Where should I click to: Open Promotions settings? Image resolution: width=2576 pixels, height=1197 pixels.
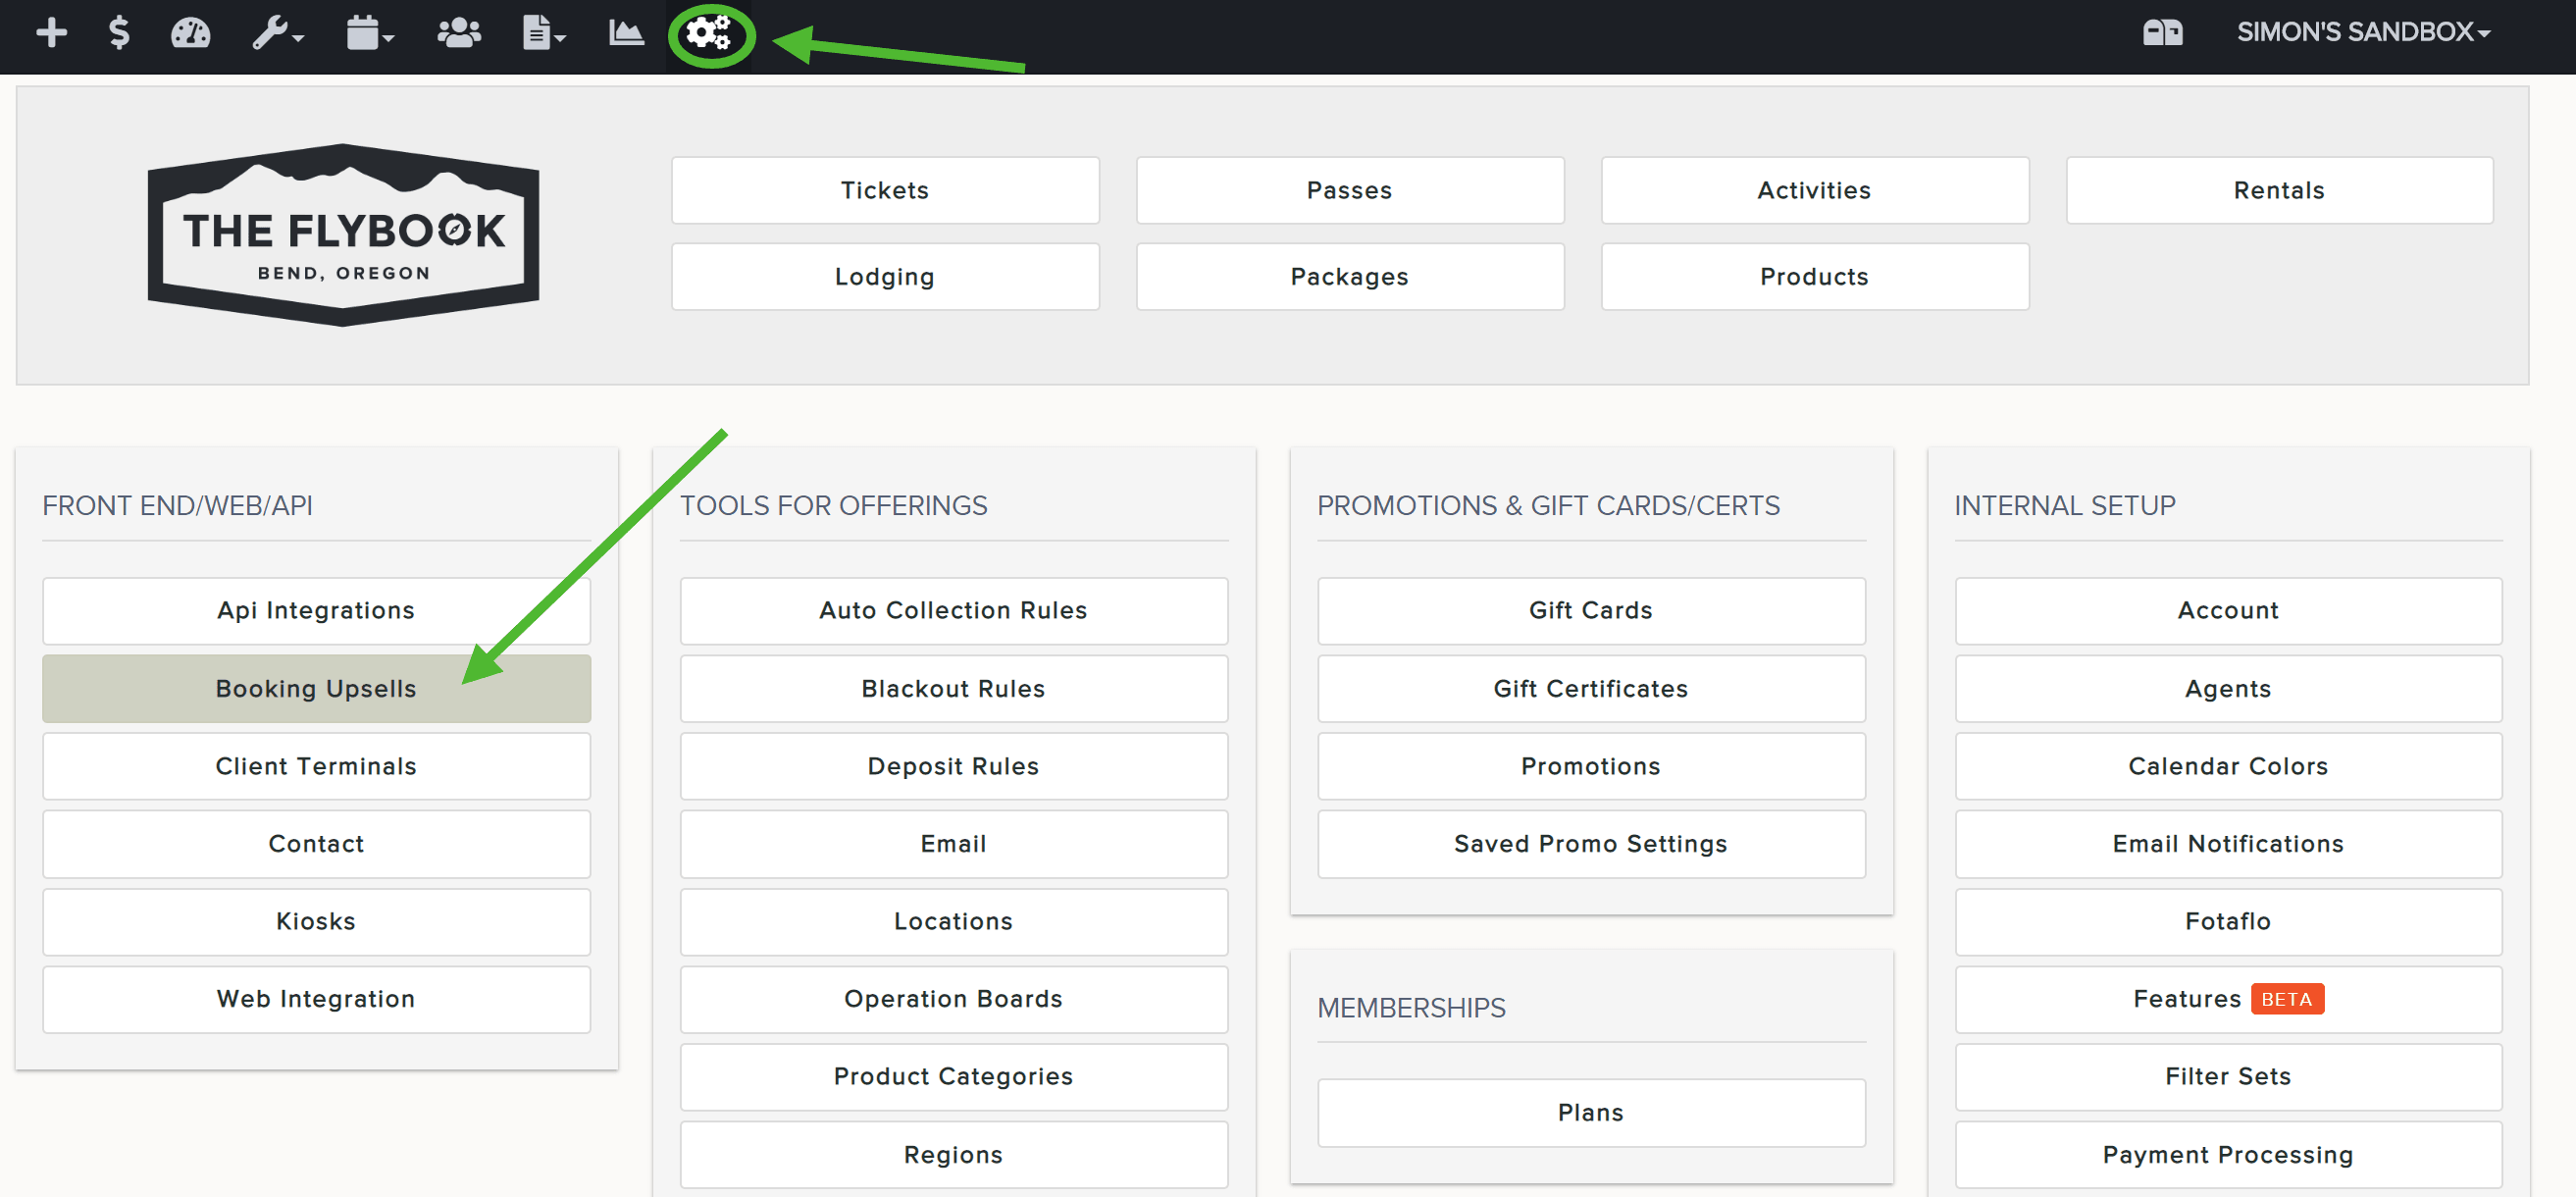click(x=1591, y=766)
